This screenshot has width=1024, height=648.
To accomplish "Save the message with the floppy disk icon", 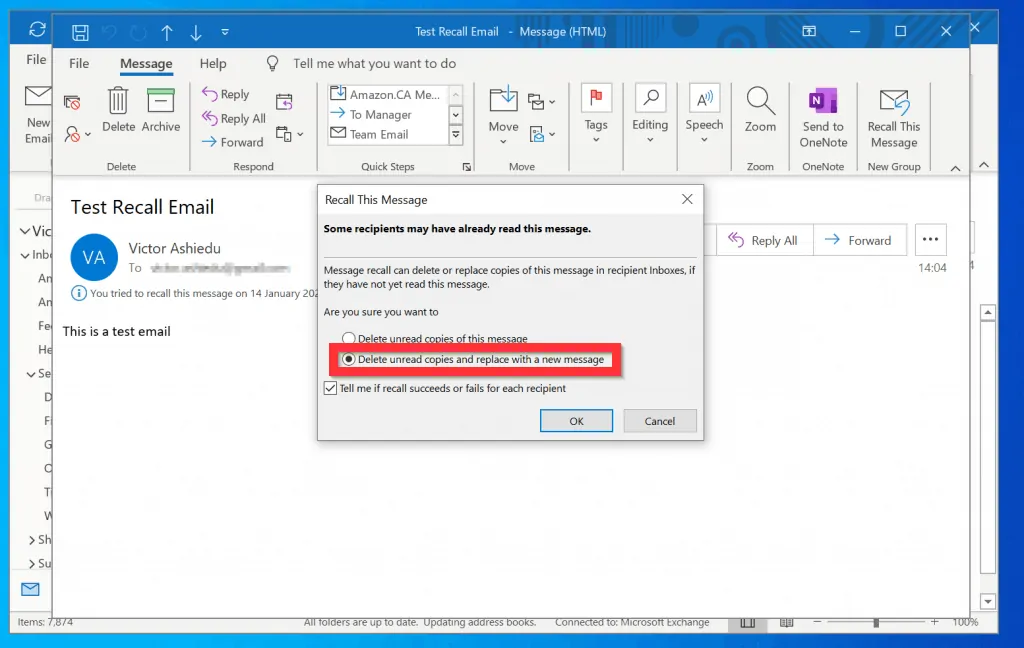I will (80, 32).
